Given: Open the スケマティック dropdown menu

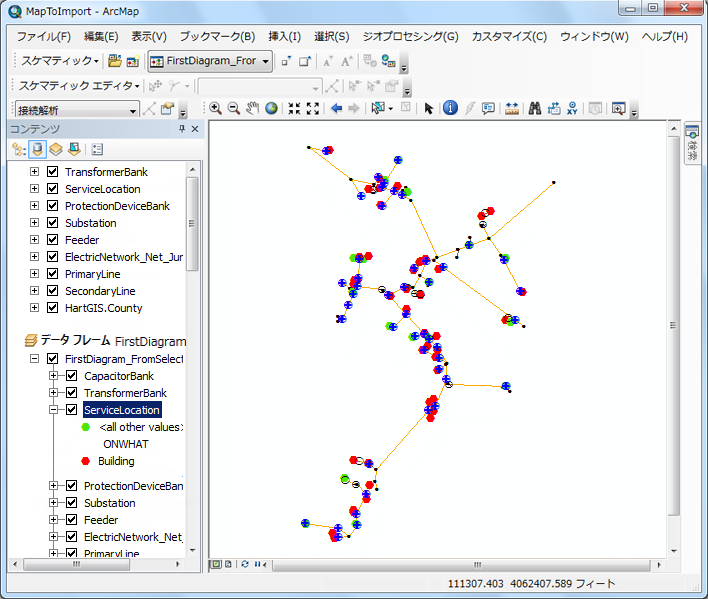Looking at the screenshot, I should pos(60,60).
